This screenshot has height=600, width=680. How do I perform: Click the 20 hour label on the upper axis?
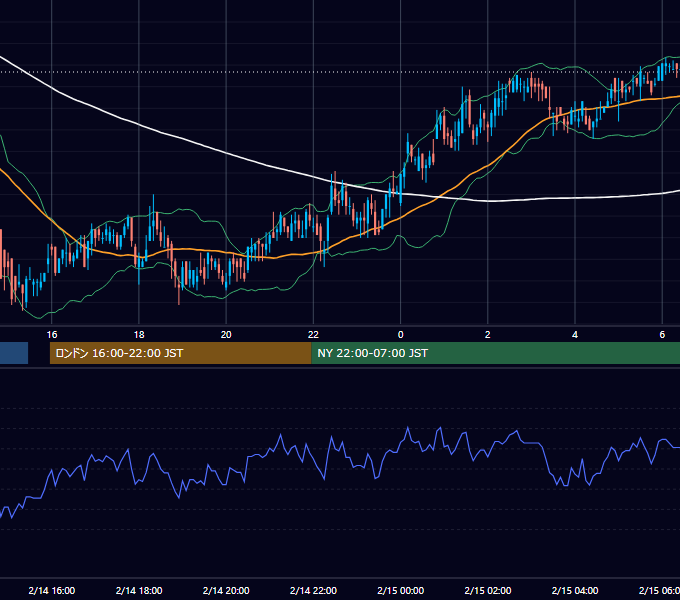(x=226, y=335)
